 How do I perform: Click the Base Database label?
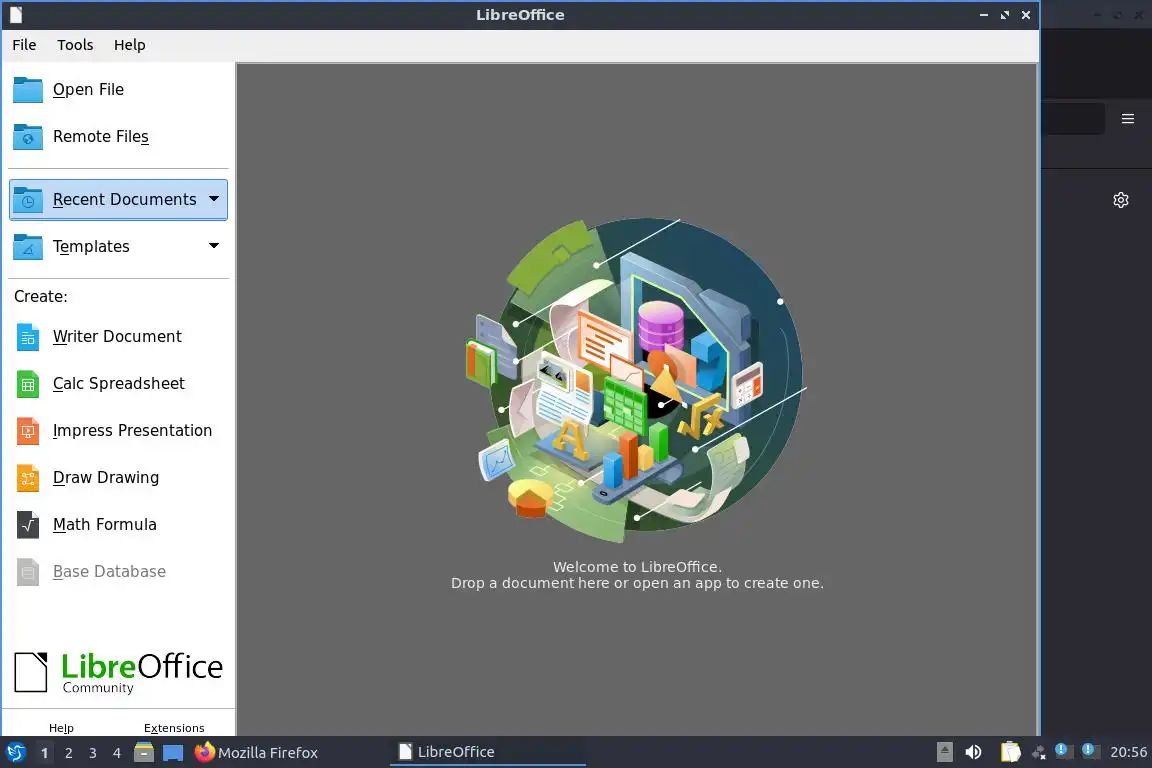tap(109, 572)
